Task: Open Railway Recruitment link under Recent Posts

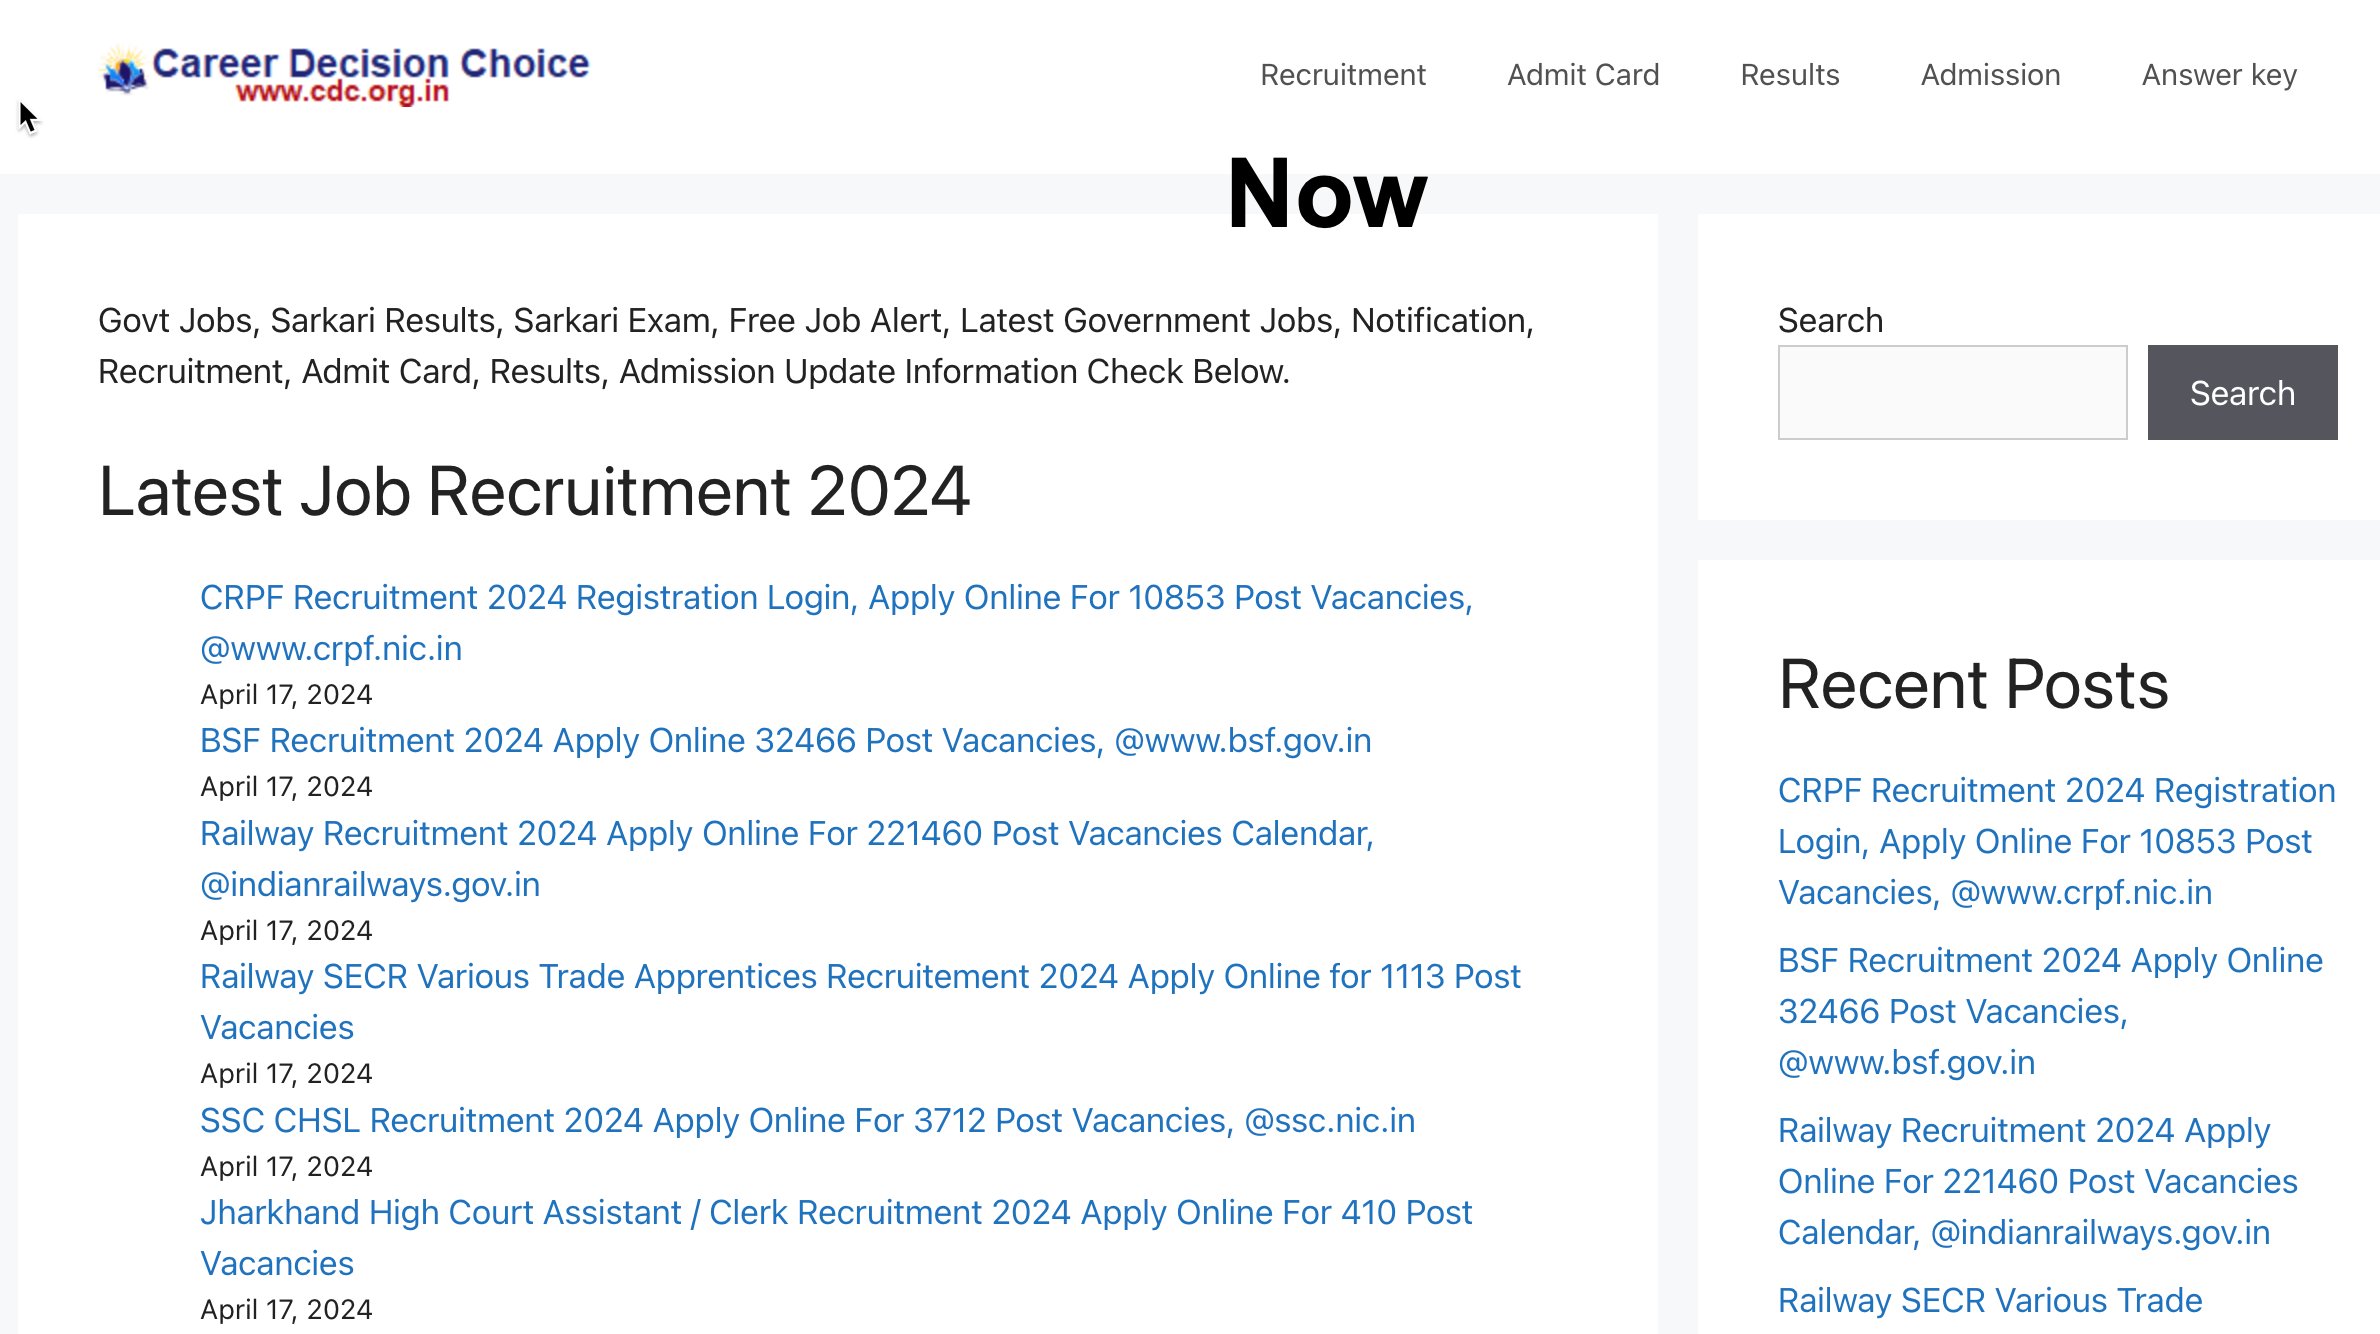Action: [x=2037, y=1181]
